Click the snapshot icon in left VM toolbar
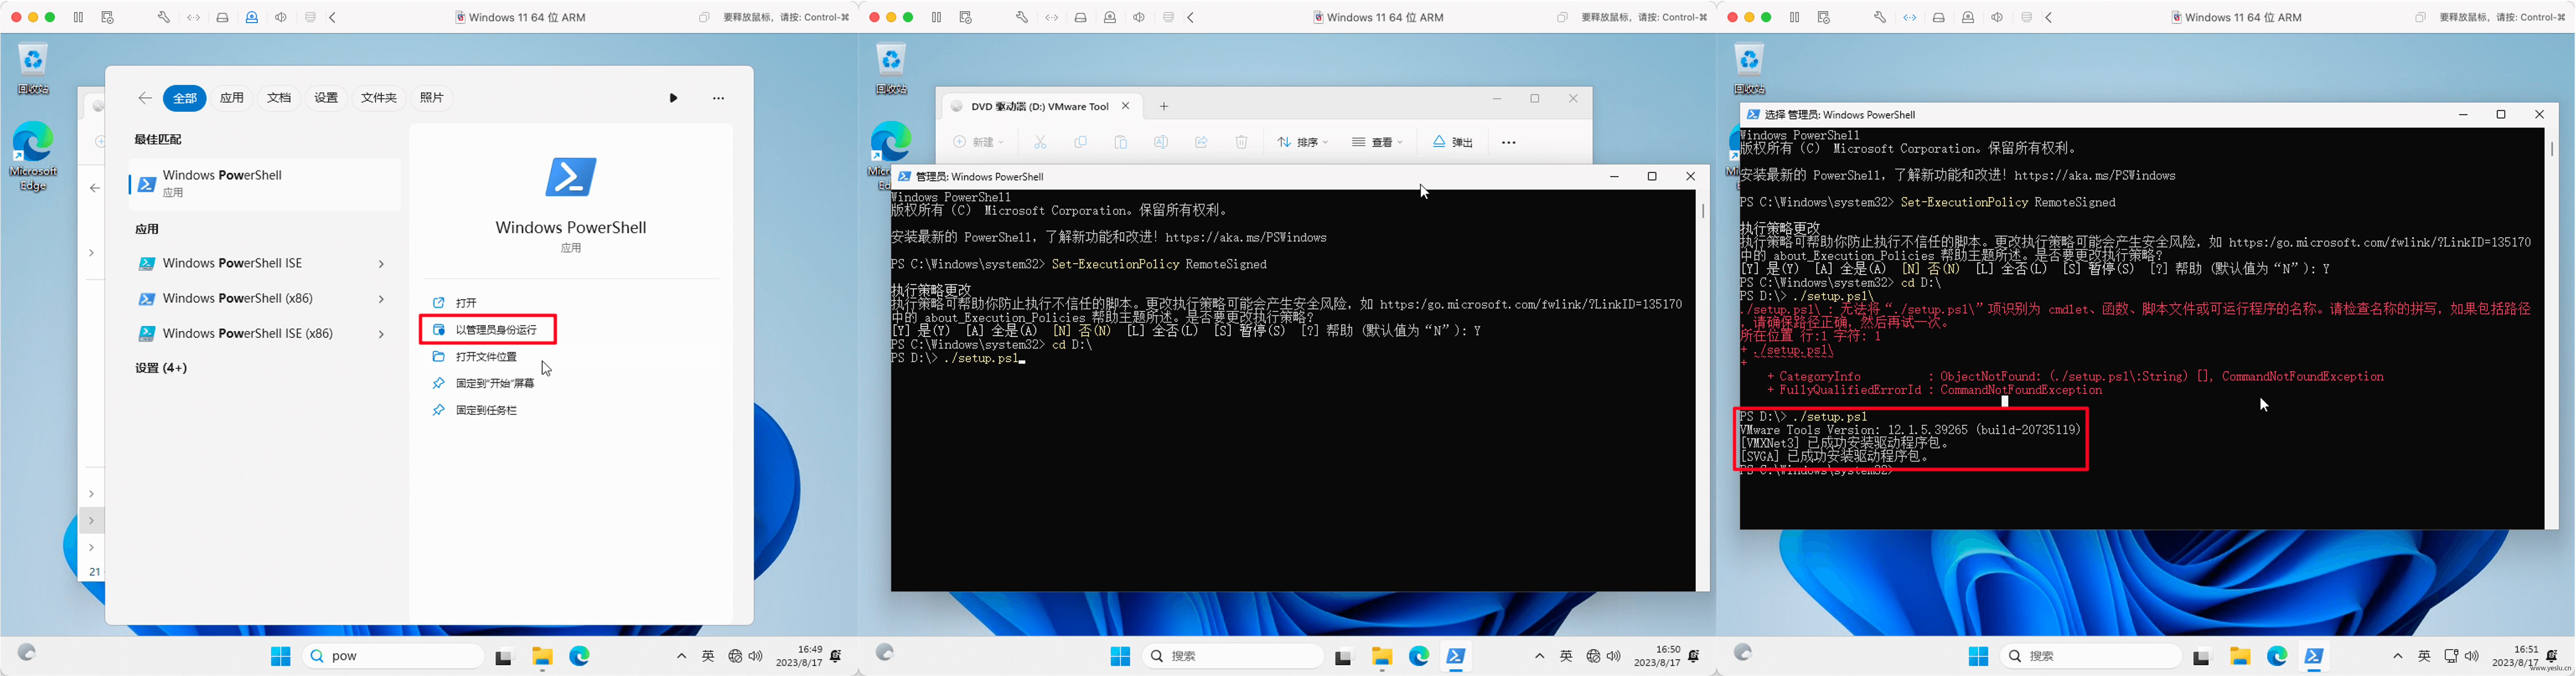 pos(108,17)
